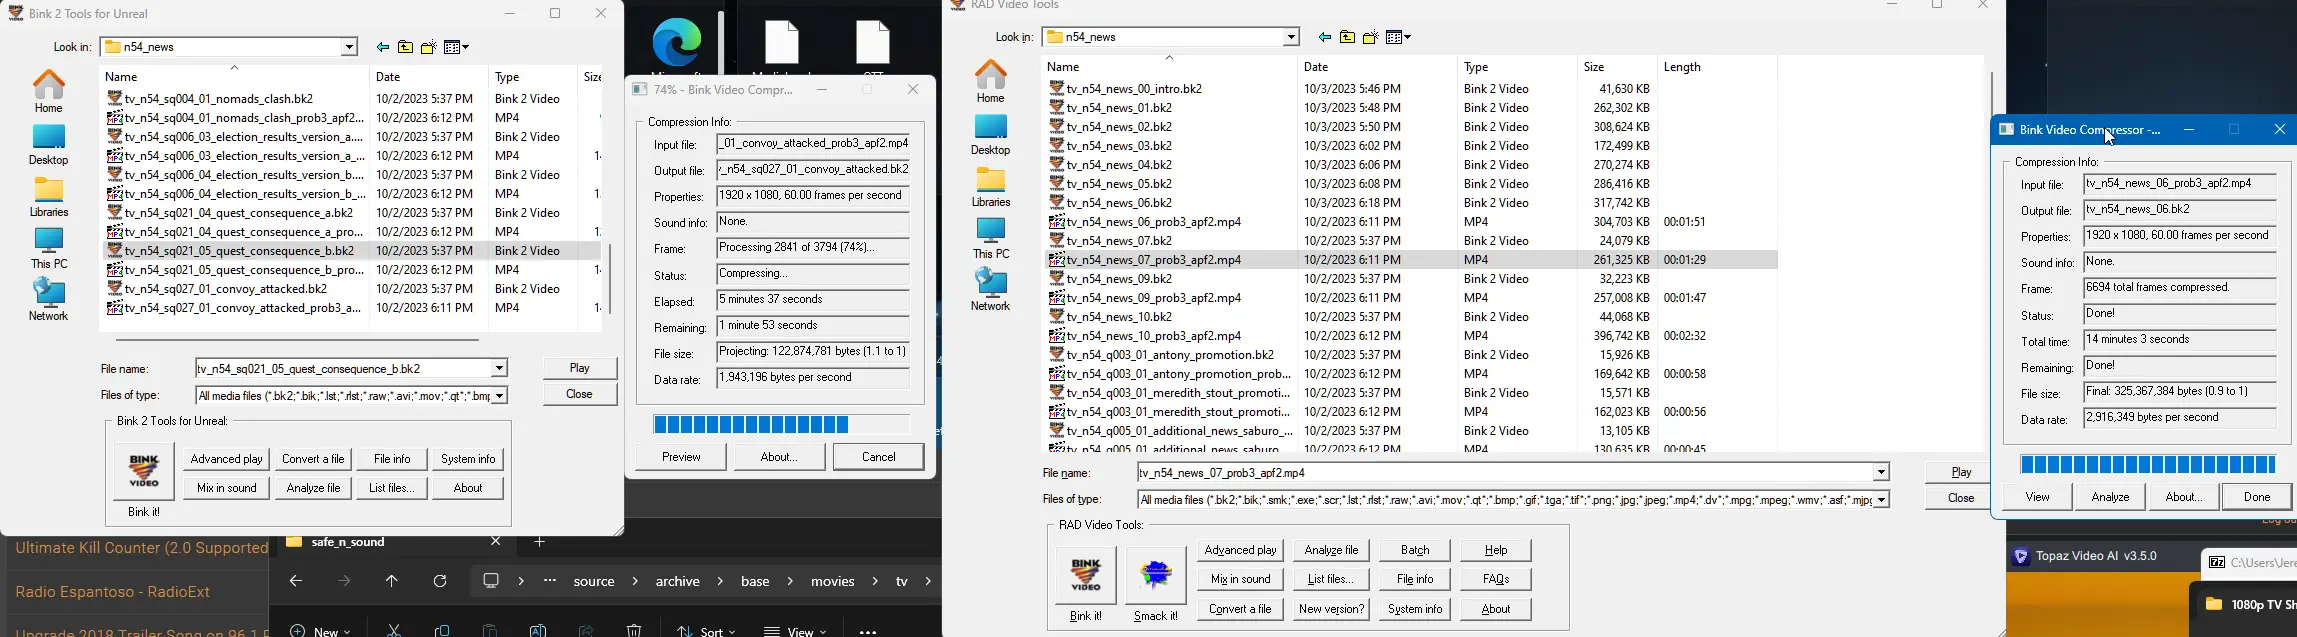Sort by Length column header
This screenshot has height=637, width=2297.
pyautogui.click(x=1682, y=67)
